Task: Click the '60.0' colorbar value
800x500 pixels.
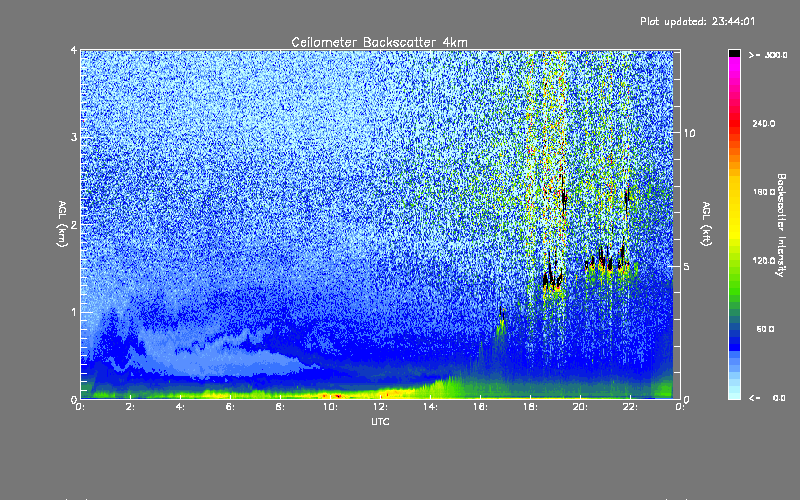Action: [765, 329]
